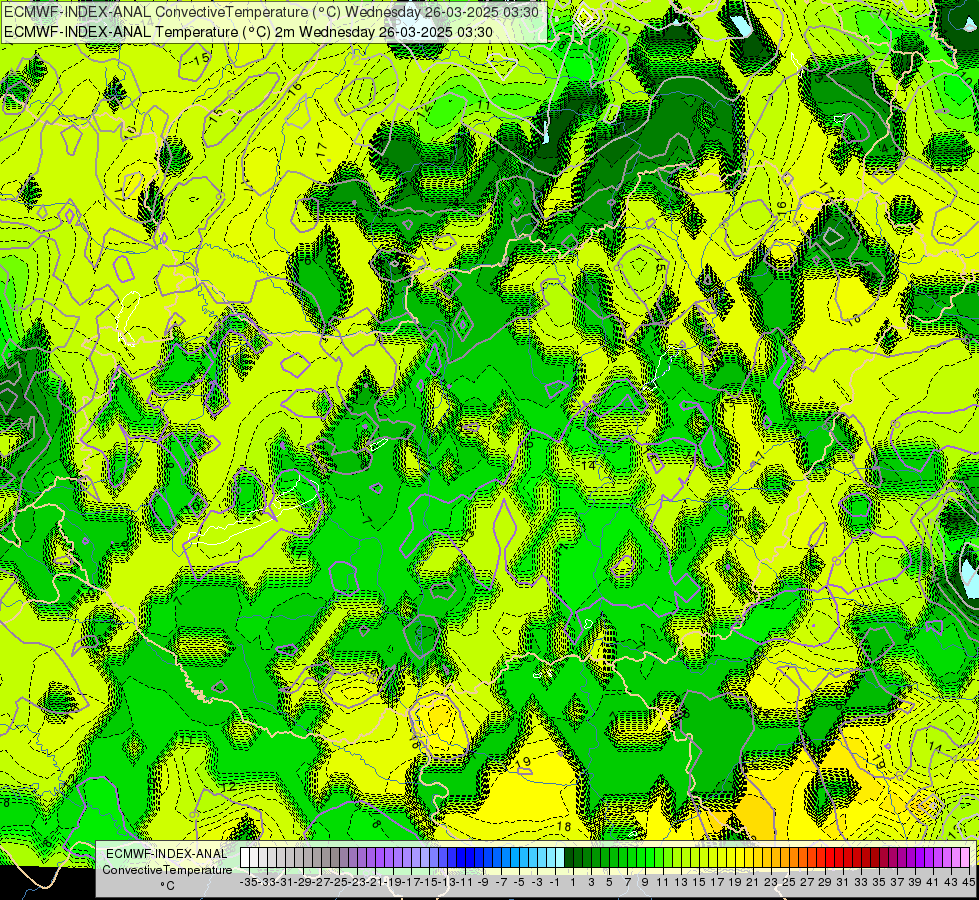Click the legend value -35
Viewport: 979px width, 900px height.
[x=249, y=882]
